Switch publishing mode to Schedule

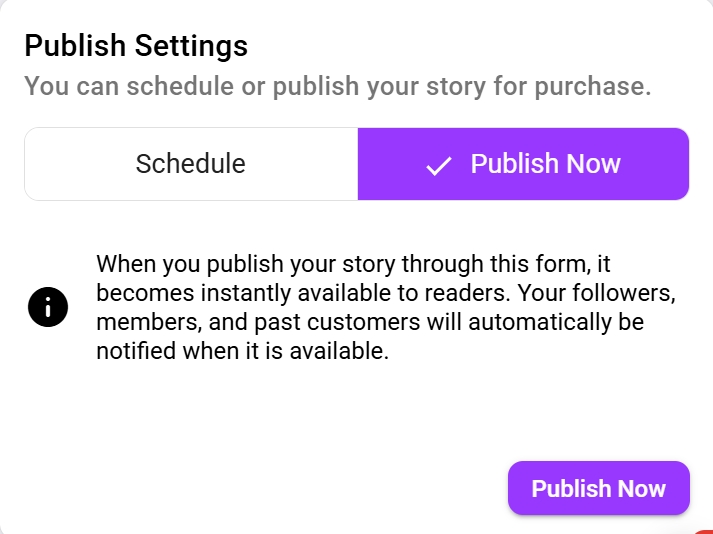point(191,164)
